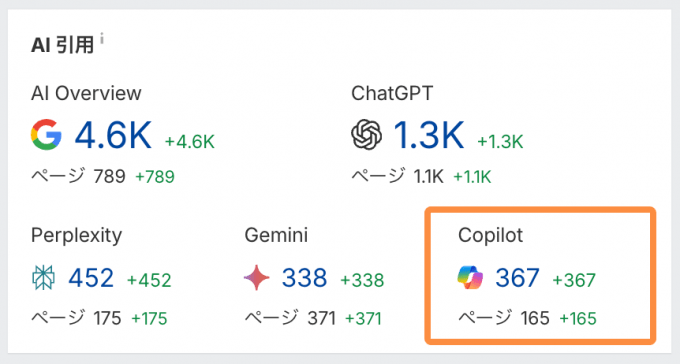Click the Copilot logo icon
The height and width of the screenshot is (364, 680).
470,278
